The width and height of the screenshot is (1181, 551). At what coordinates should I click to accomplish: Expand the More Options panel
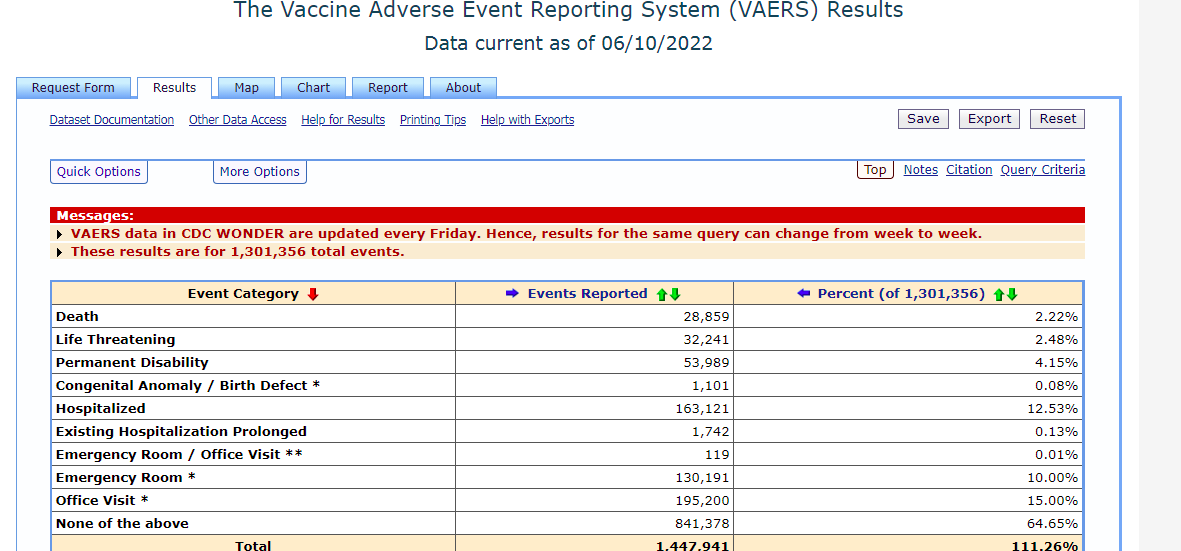[260, 172]
